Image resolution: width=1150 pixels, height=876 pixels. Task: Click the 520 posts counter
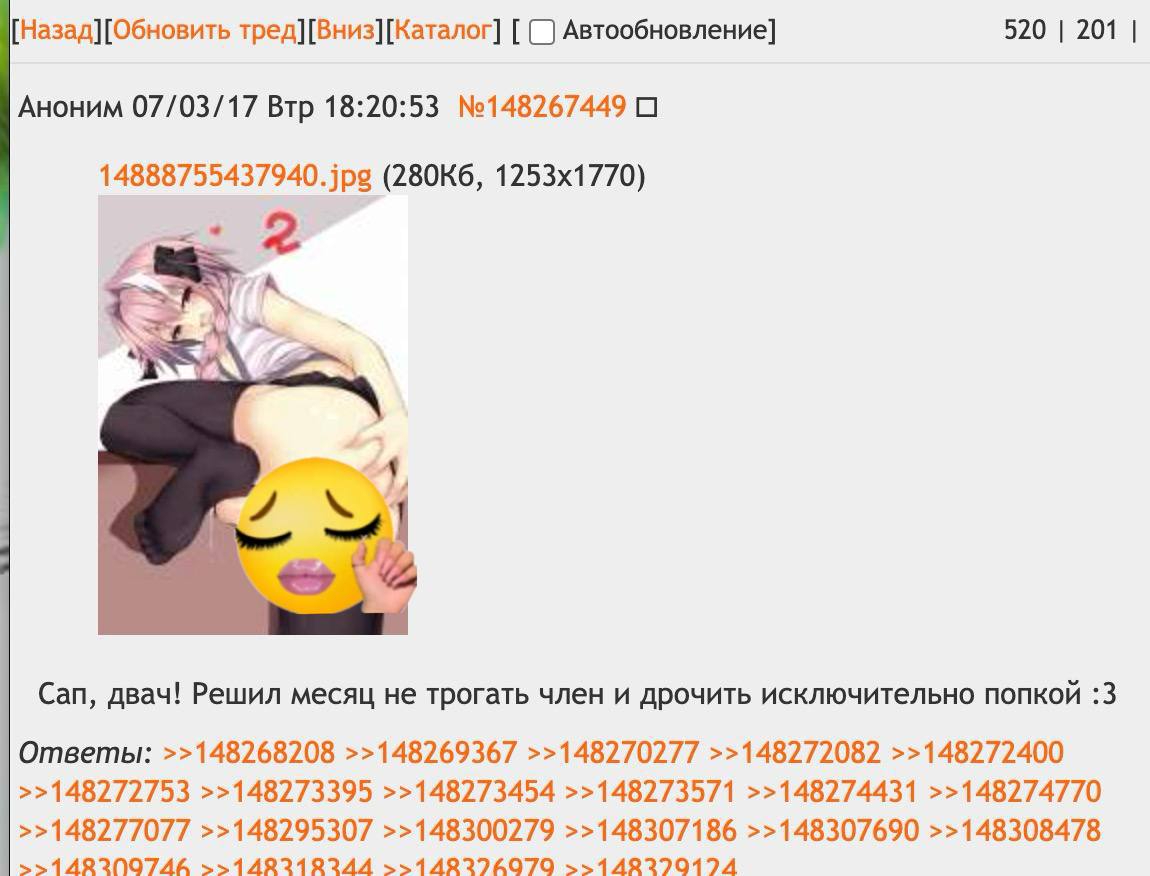click(1025, 30)
